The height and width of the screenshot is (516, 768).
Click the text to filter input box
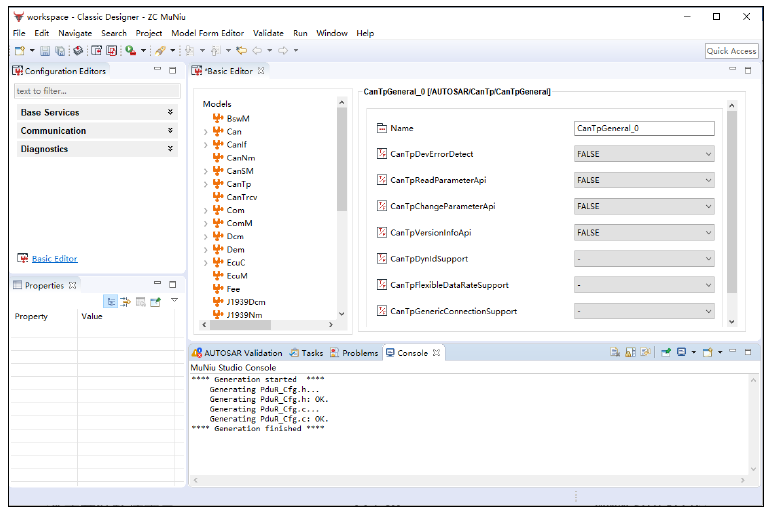click(x=97, y=91)
